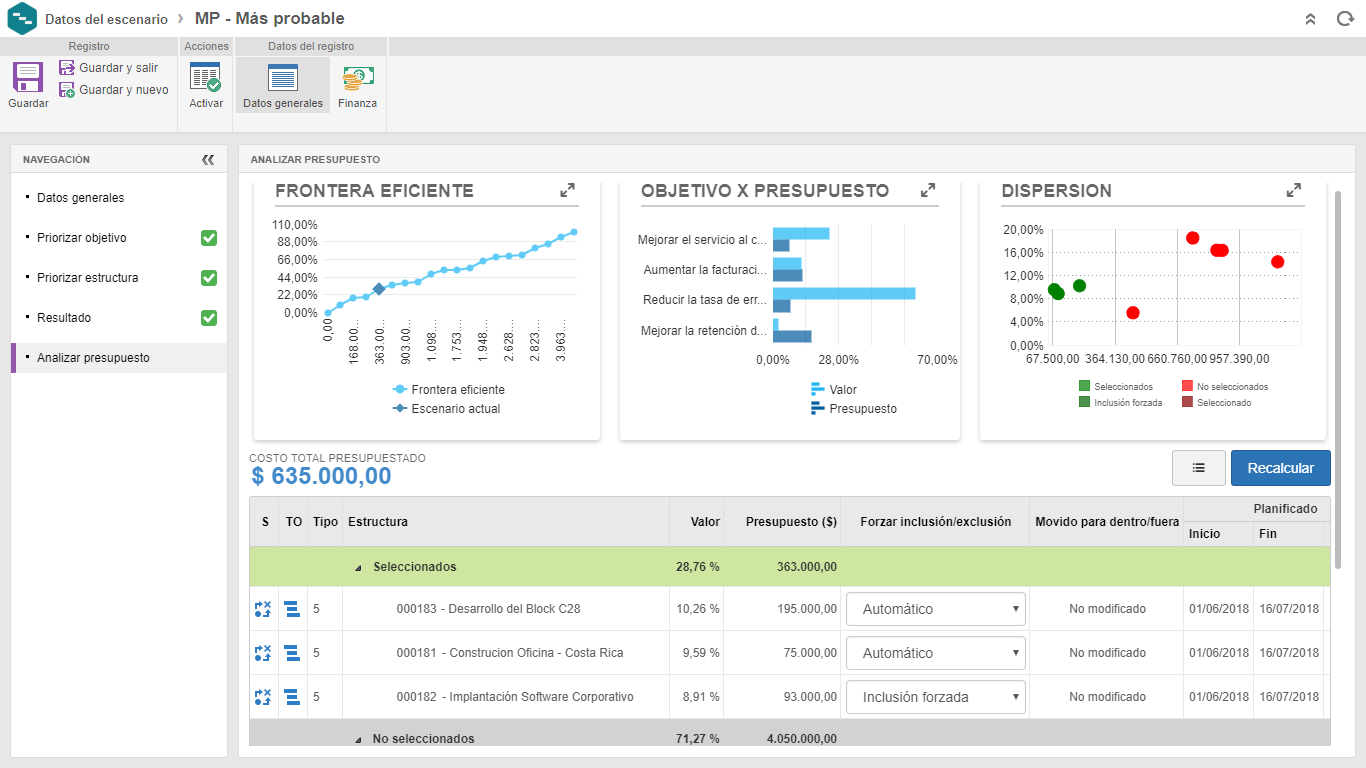This screenshot has height=768, width=1366.
Task: Click the Guardar y nuevo icon
Action: tap(67, 90)
